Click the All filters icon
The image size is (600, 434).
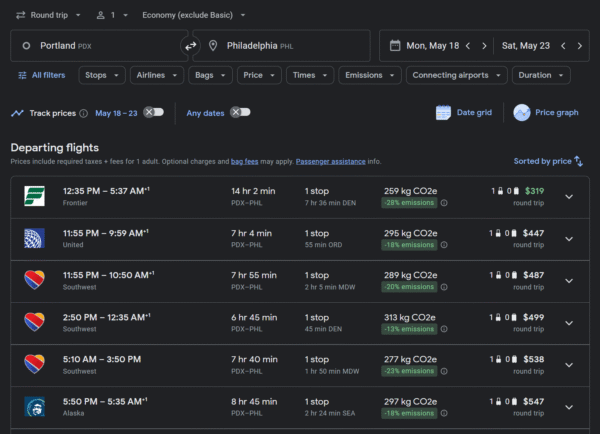coord(23,75)
